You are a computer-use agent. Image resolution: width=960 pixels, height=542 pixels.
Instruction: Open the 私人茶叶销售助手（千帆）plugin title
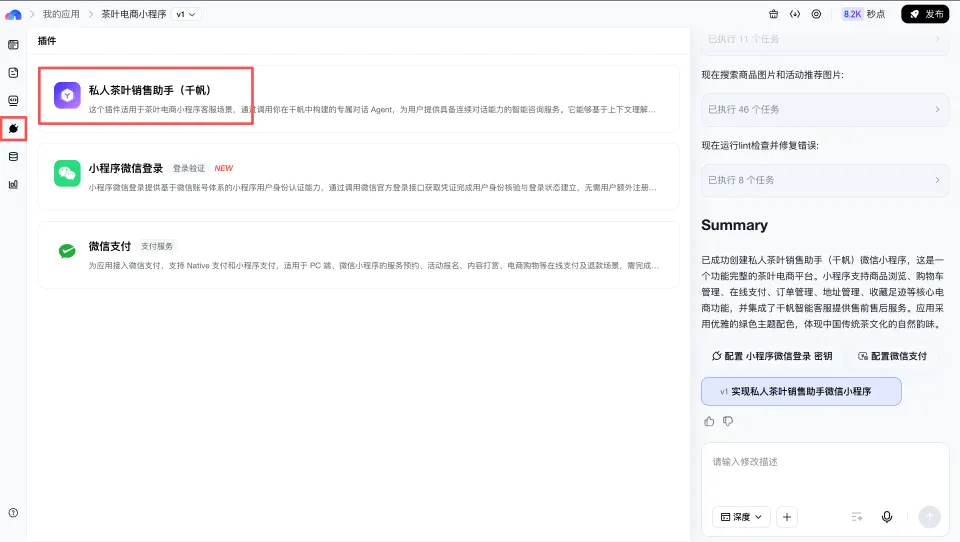pos(149,90)
